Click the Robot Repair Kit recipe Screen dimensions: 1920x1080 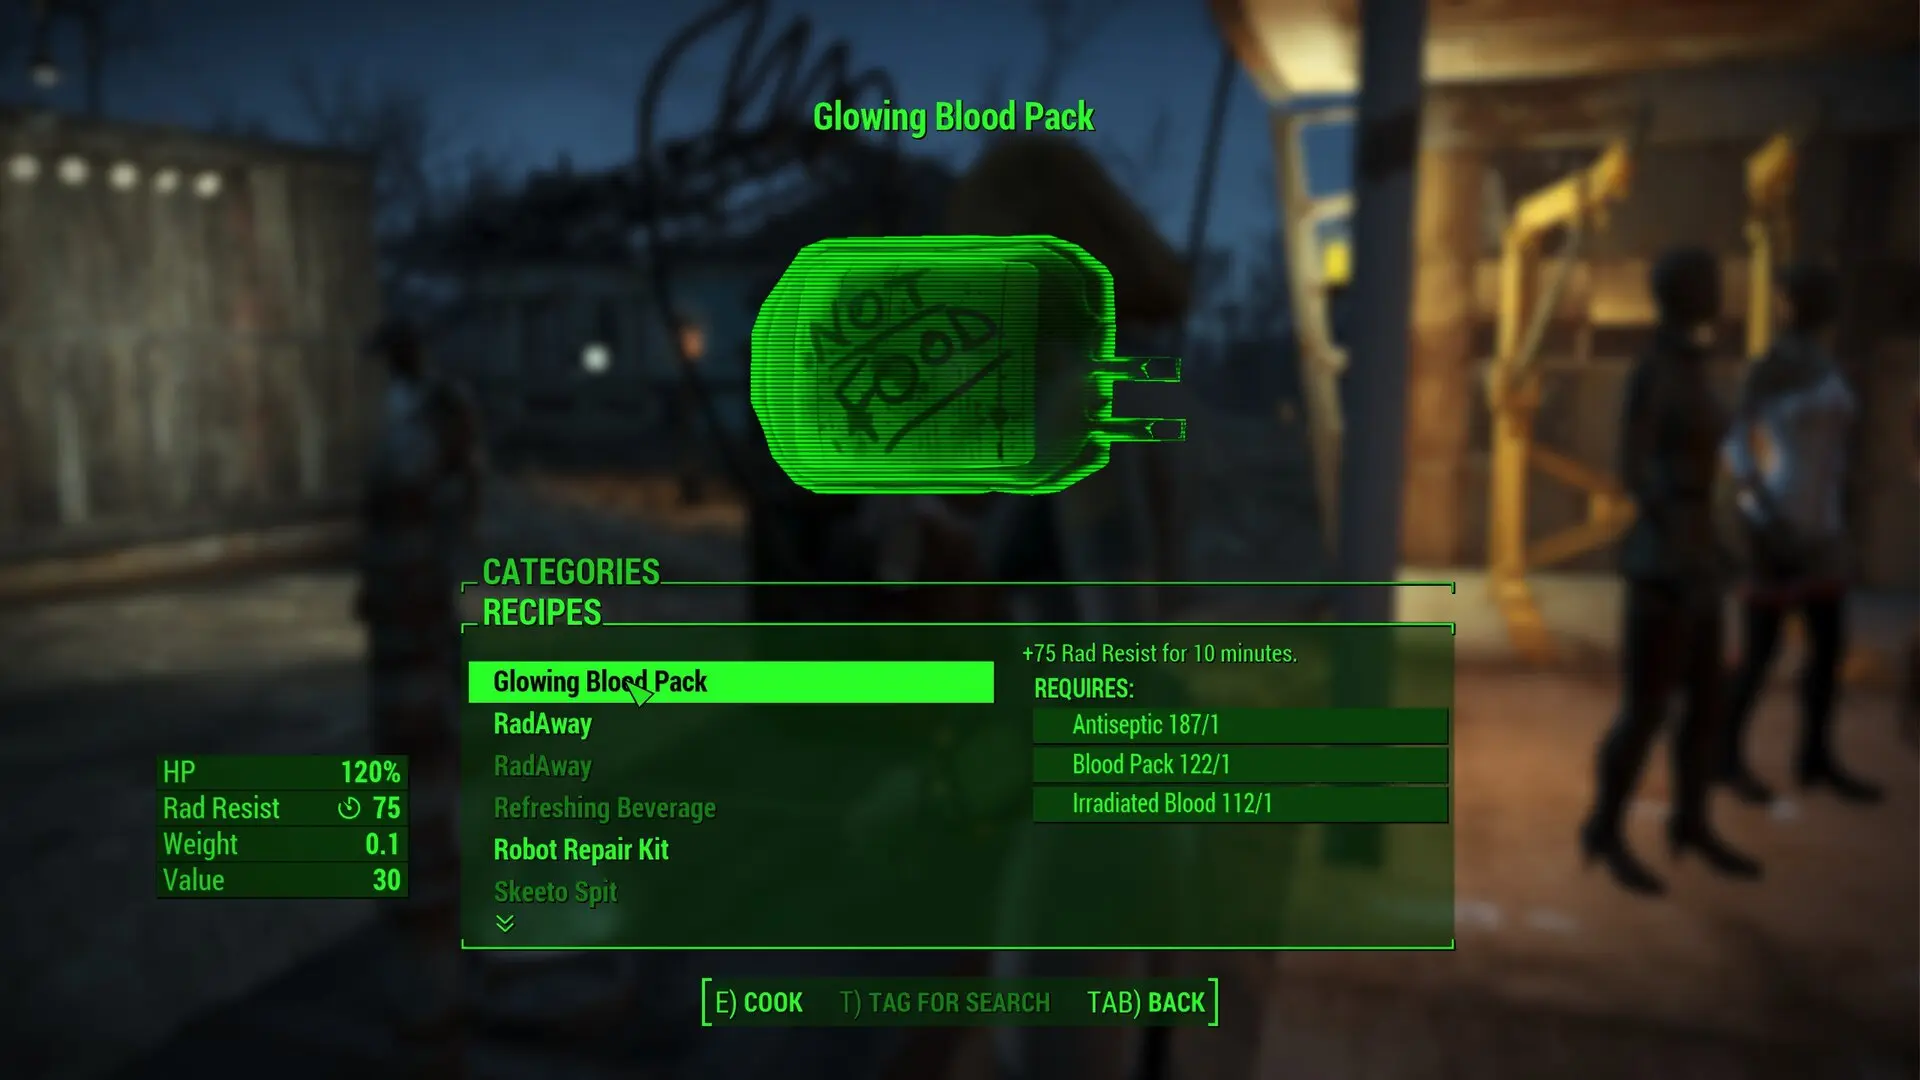584,849
